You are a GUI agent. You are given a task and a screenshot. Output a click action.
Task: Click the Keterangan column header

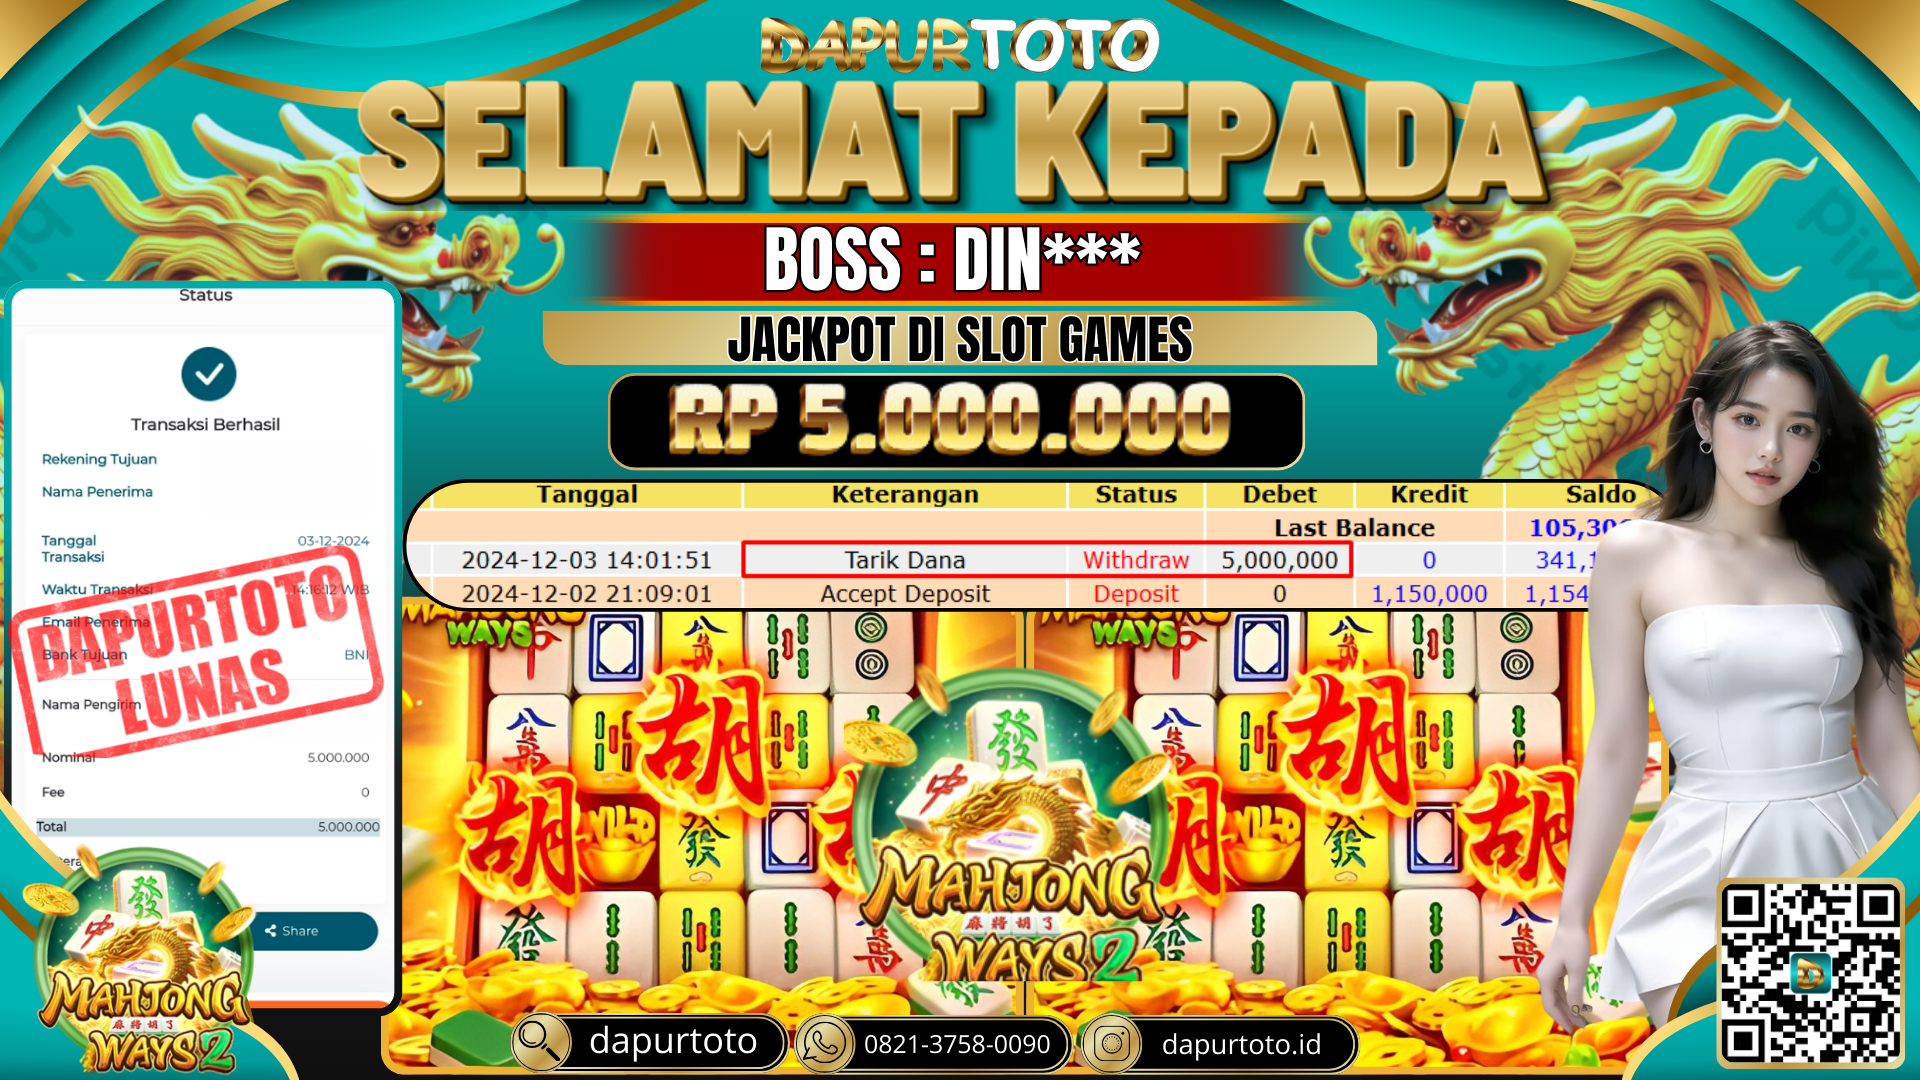pos(905,495)
